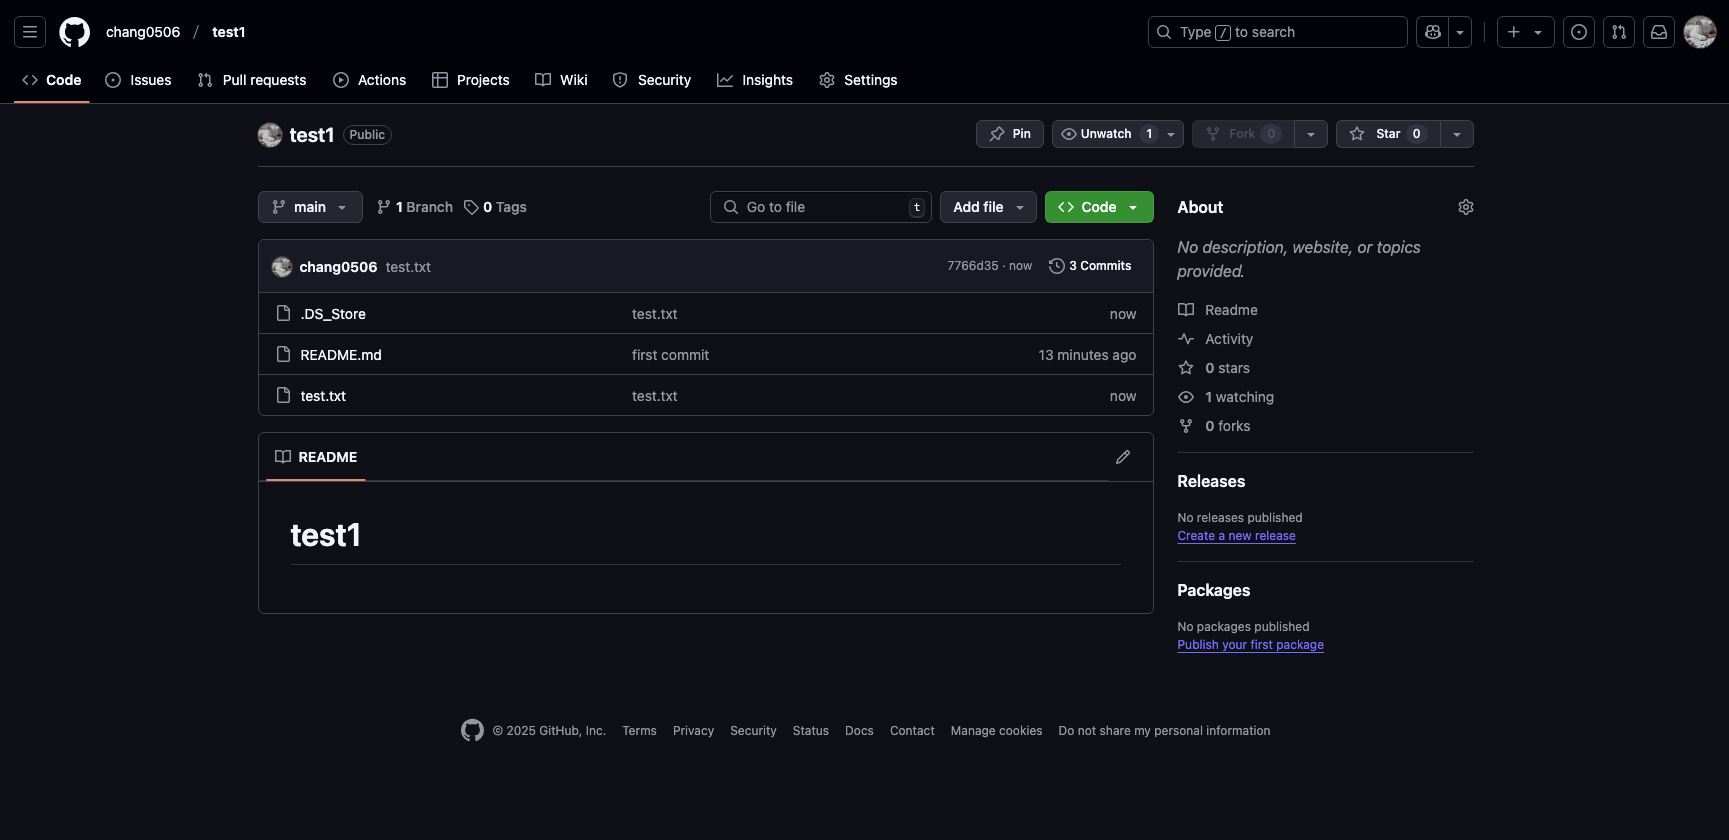The image size is (1729, 840).
Task: Star the test1 repository
Action: (1388, 134)
